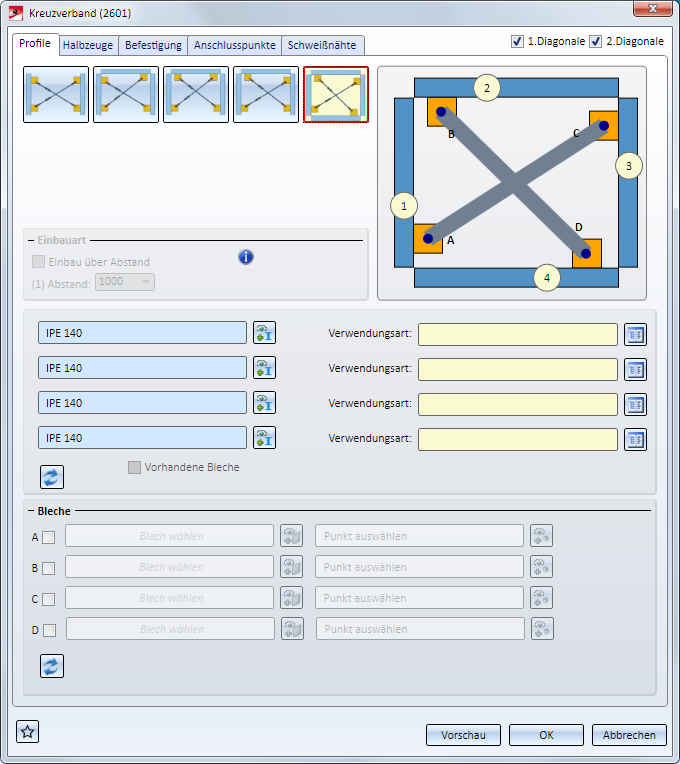Click point select icon in row D
Image resolution: width=680 pixels, height=764 pixels.
(x=543, y=629)
